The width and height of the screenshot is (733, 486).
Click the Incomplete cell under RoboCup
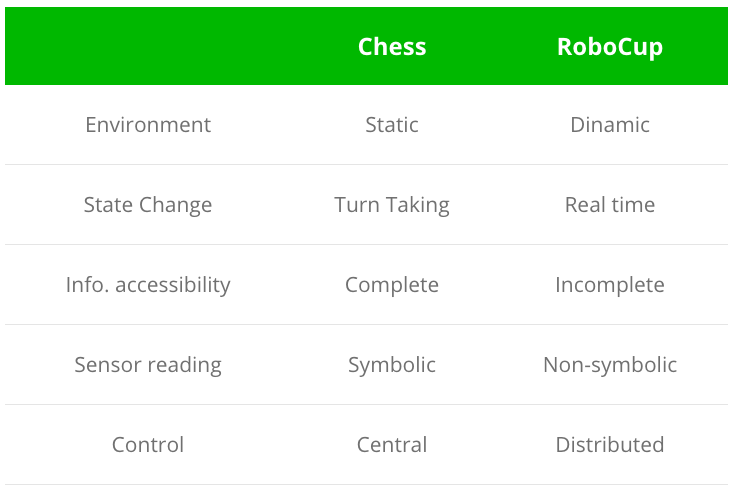[610, 285]
